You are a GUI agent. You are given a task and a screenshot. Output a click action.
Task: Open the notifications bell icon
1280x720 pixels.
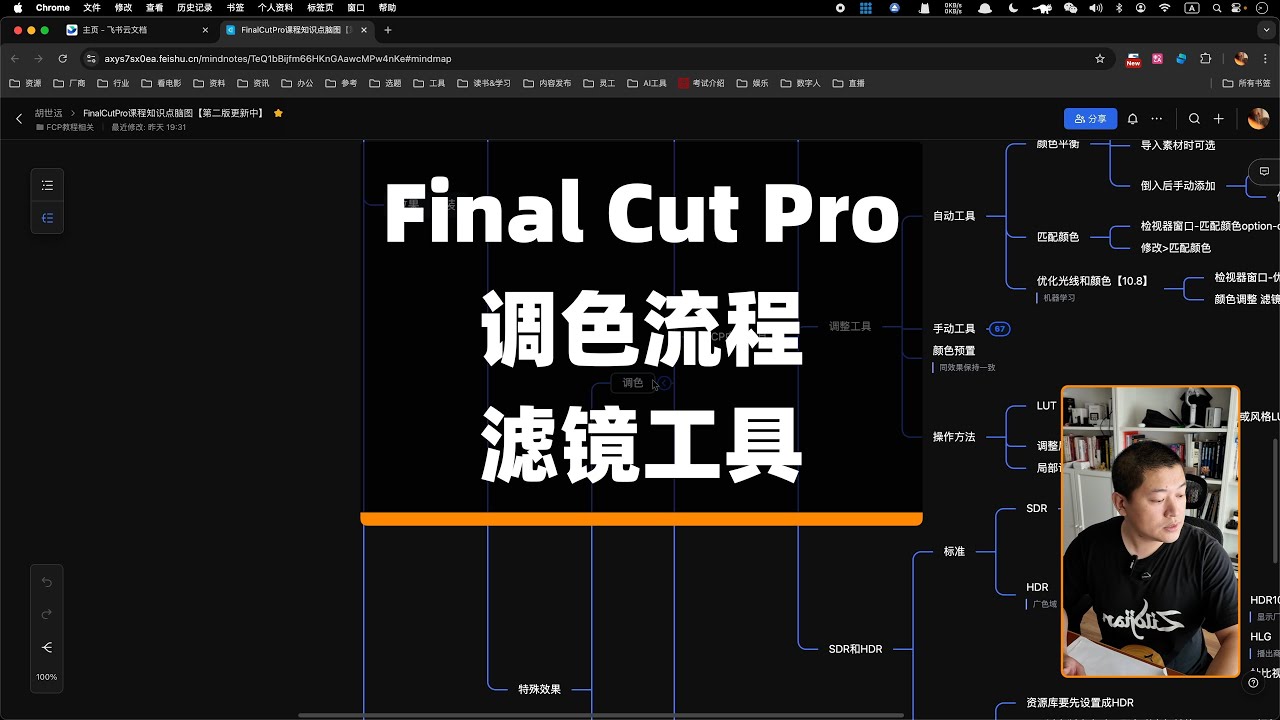click(1132, 118)
